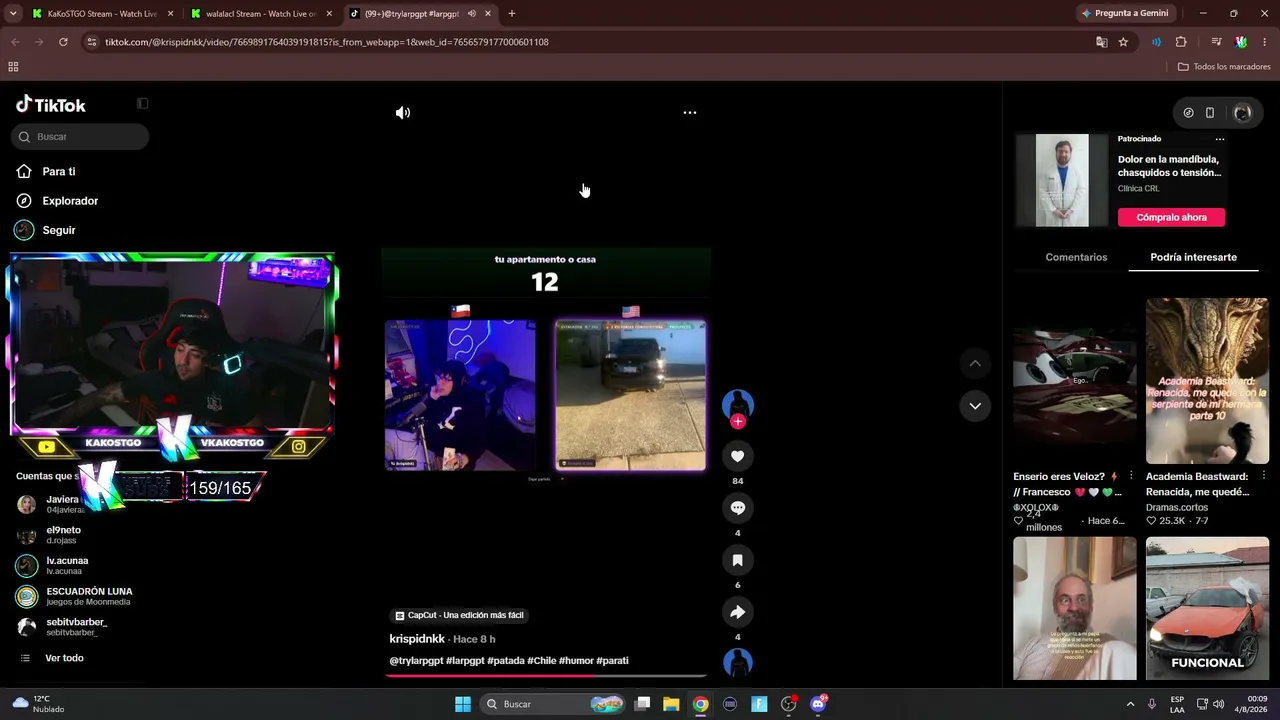The width and height of the screenshot is (1280, 720).
Task: Click the #larpgpt hashtag
Action: (465, 661)
